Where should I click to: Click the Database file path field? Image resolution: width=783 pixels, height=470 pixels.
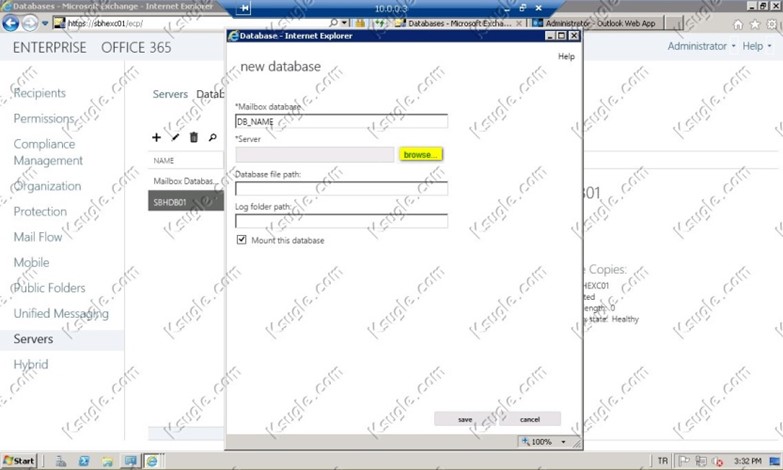[x=341, y=188]
